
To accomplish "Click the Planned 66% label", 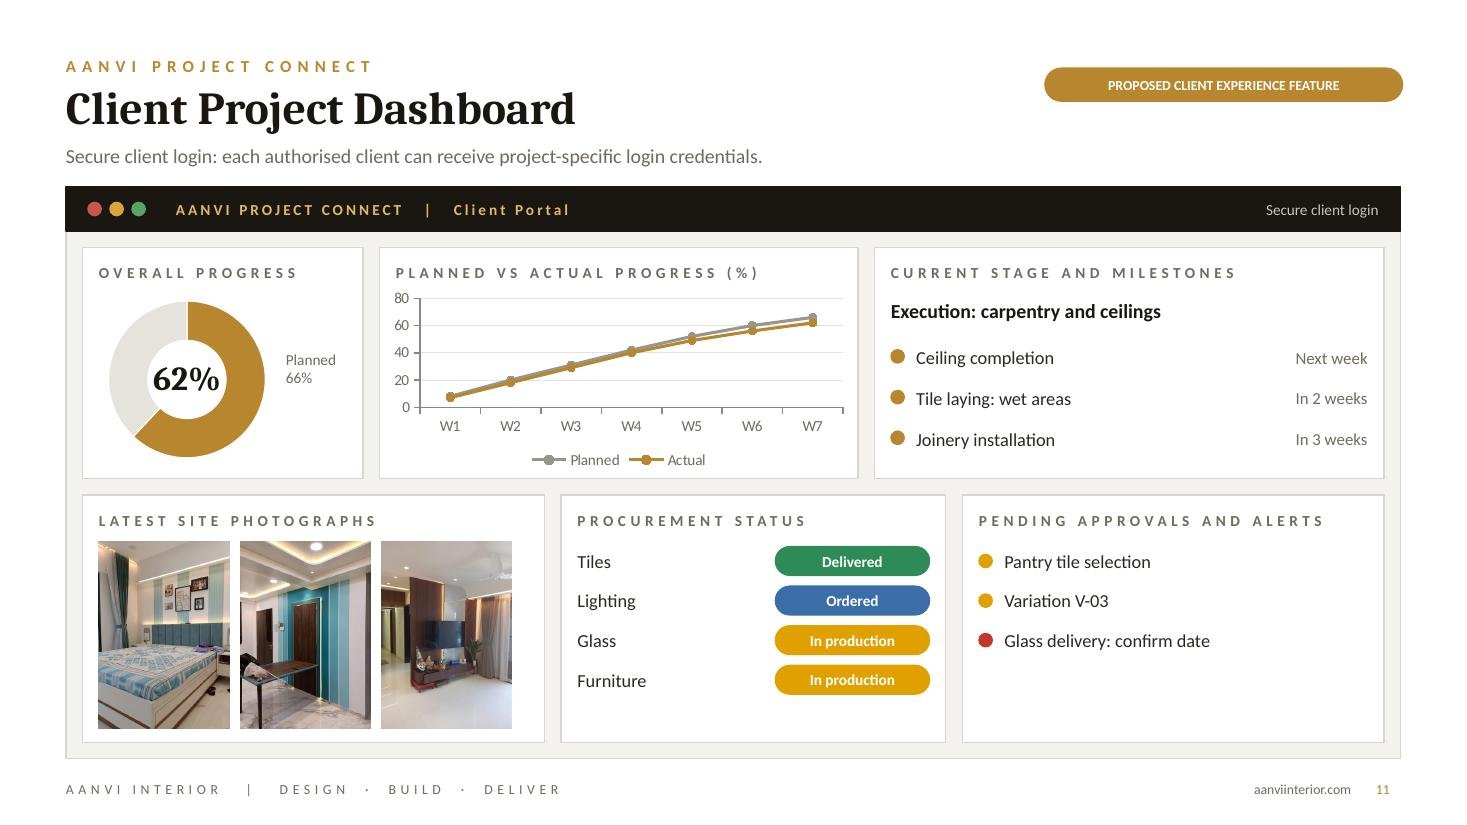I will click(x=310, y=369).
